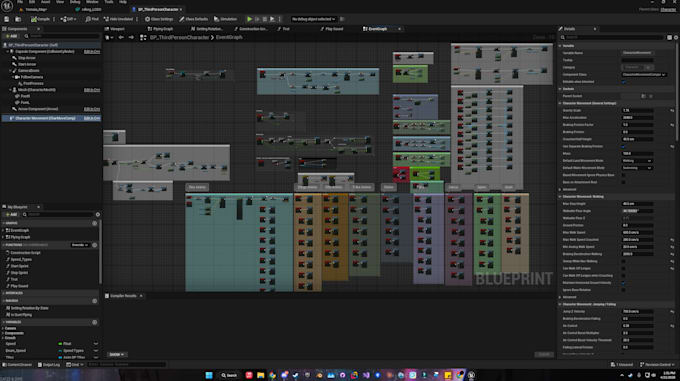Open the Component Class dropdown
The image size is (680, 381).
pos(644,75)
